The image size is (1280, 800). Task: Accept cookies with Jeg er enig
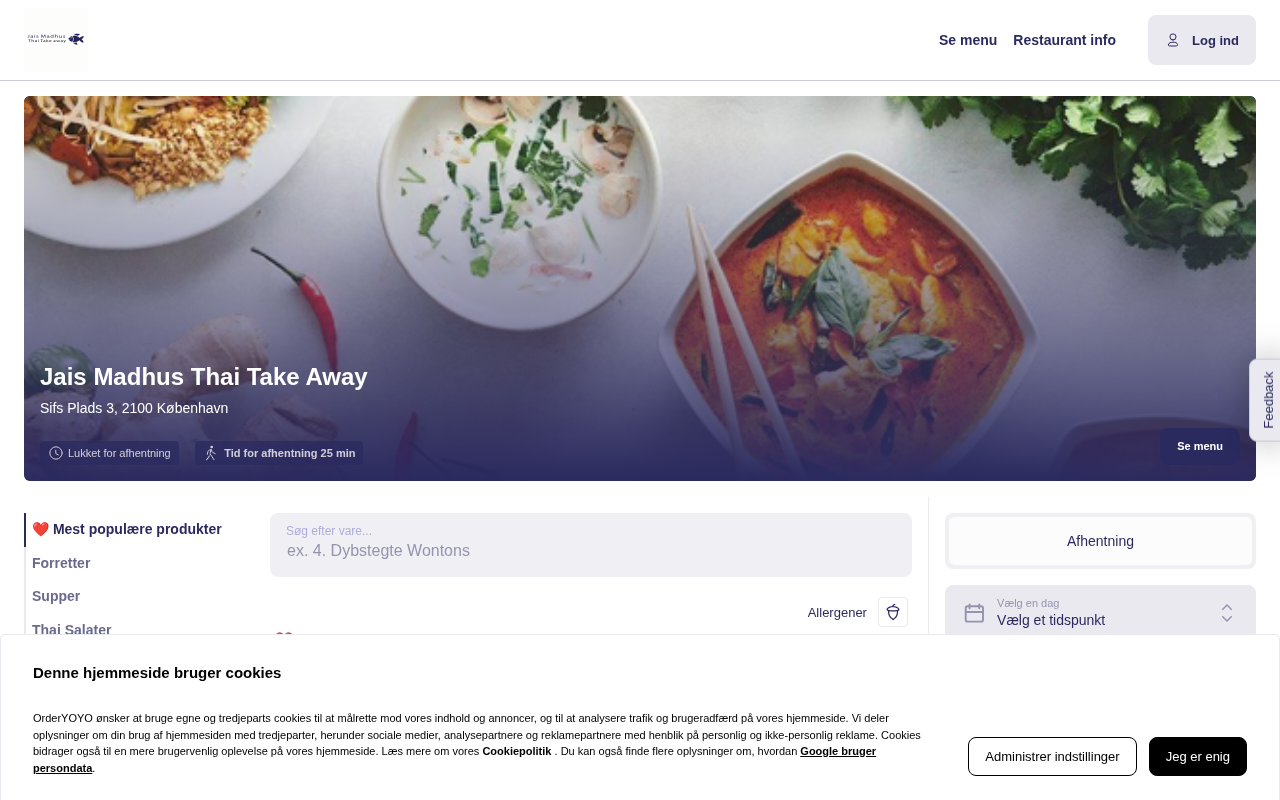1198,756
